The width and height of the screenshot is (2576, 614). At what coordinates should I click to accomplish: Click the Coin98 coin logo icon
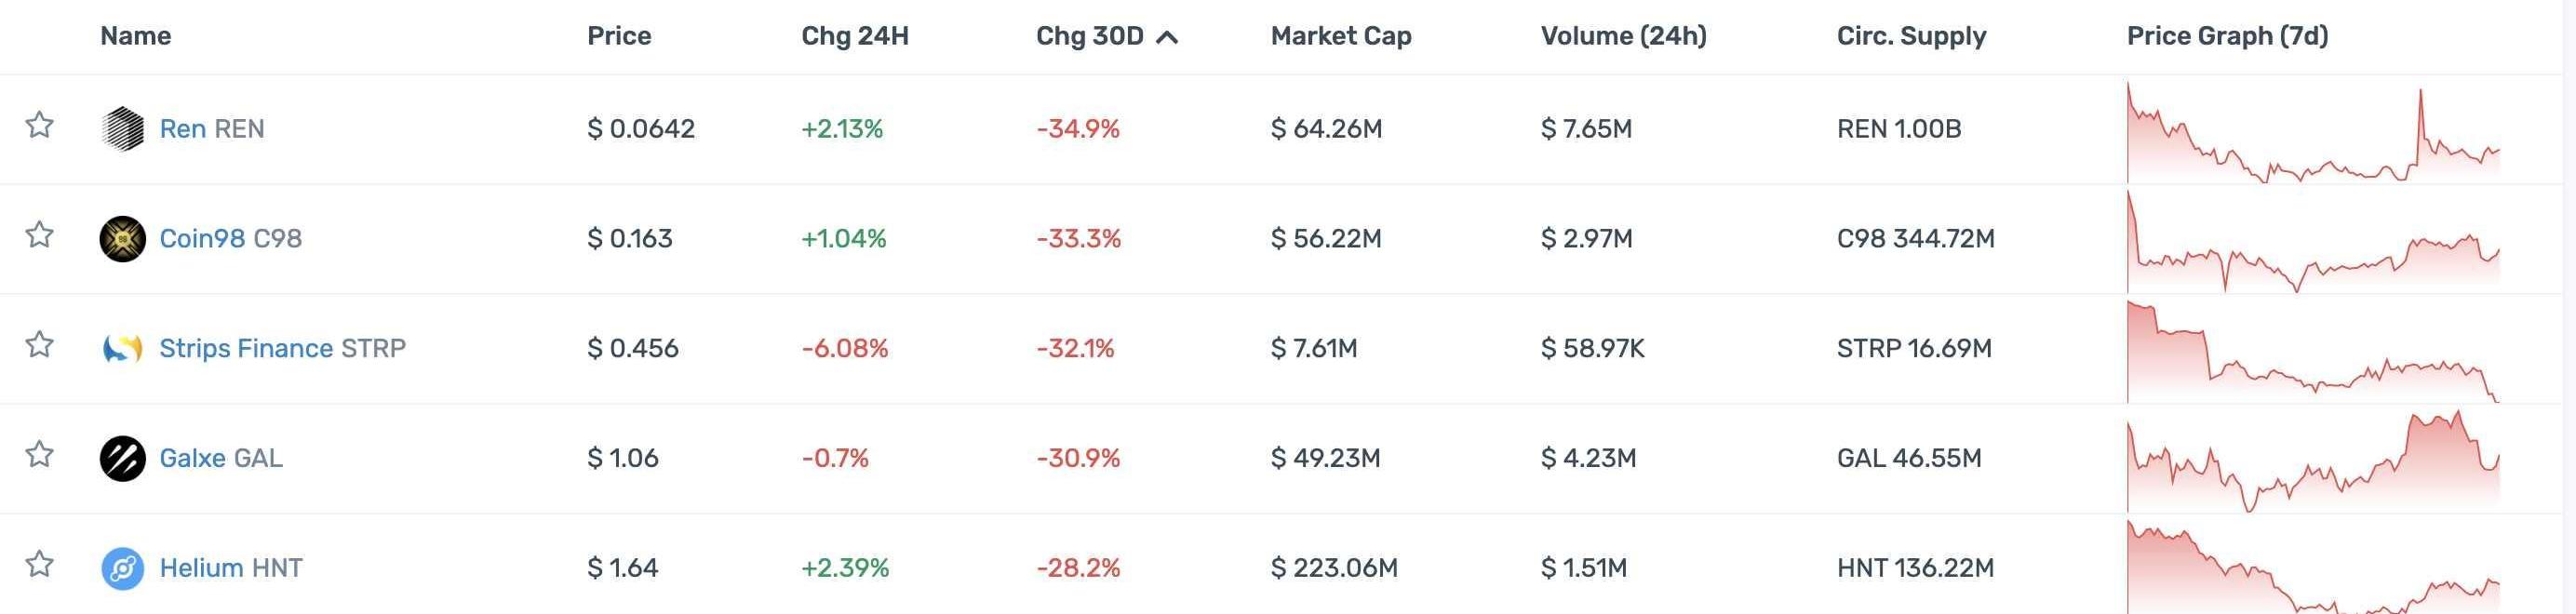coord(122,239)
